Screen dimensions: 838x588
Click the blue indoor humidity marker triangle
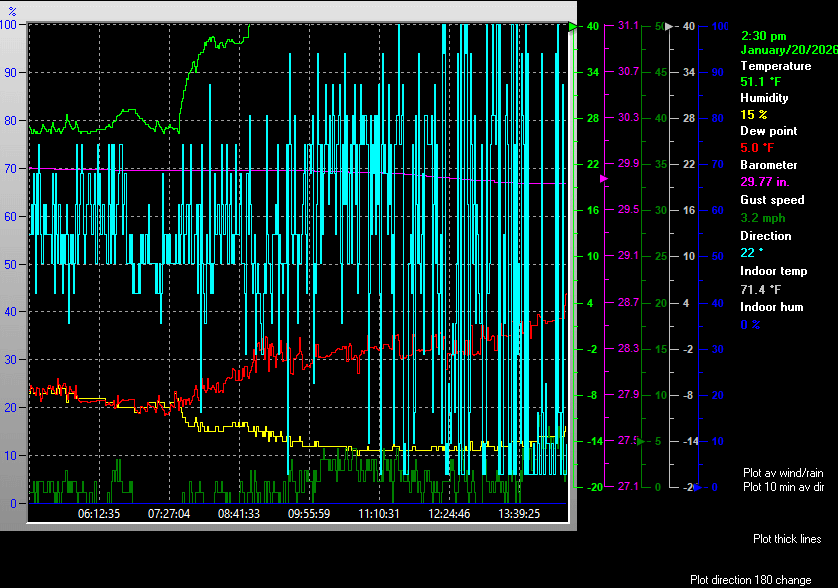tap(699, 486)
